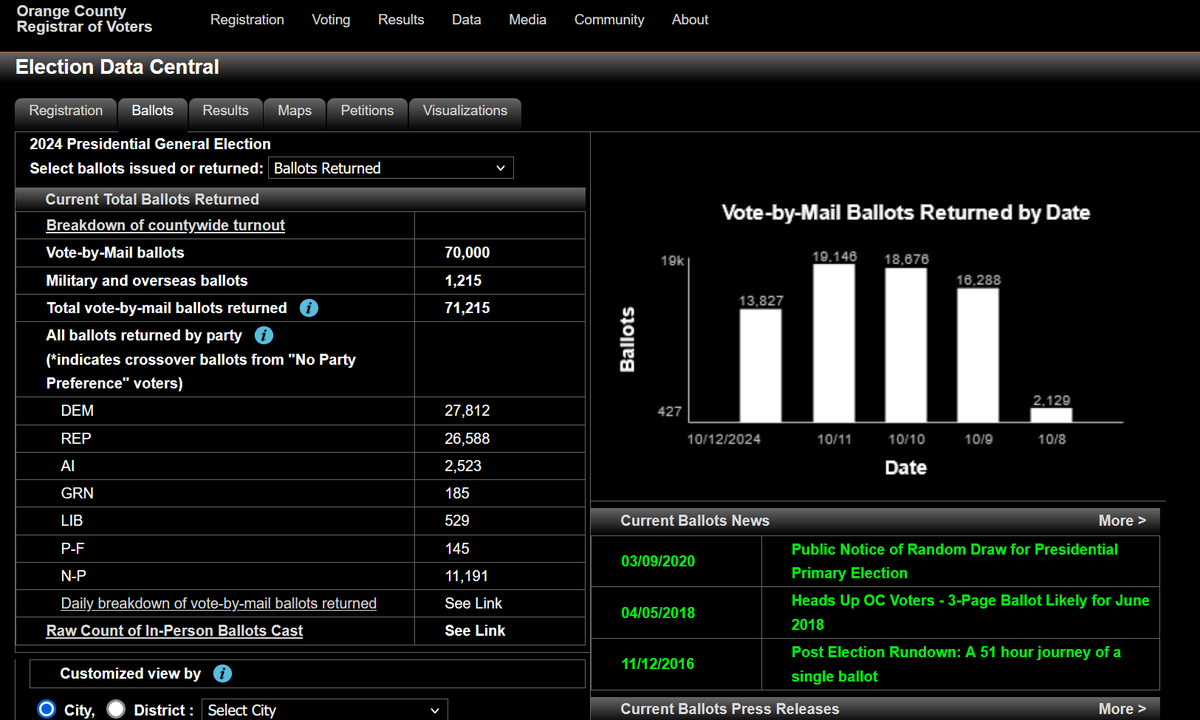Switch to the Registration data tab
The image size is (1200, 720).
coord(66,112)
